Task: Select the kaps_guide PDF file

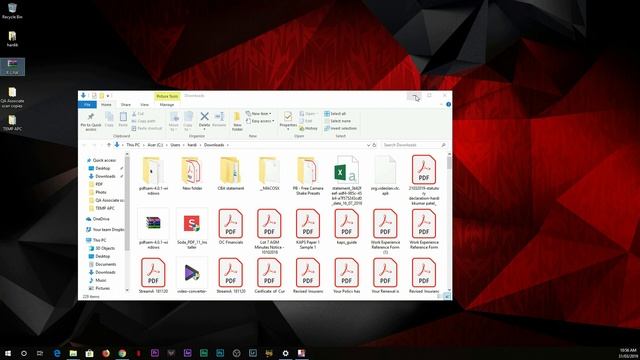Action: [x=347, y=227]
